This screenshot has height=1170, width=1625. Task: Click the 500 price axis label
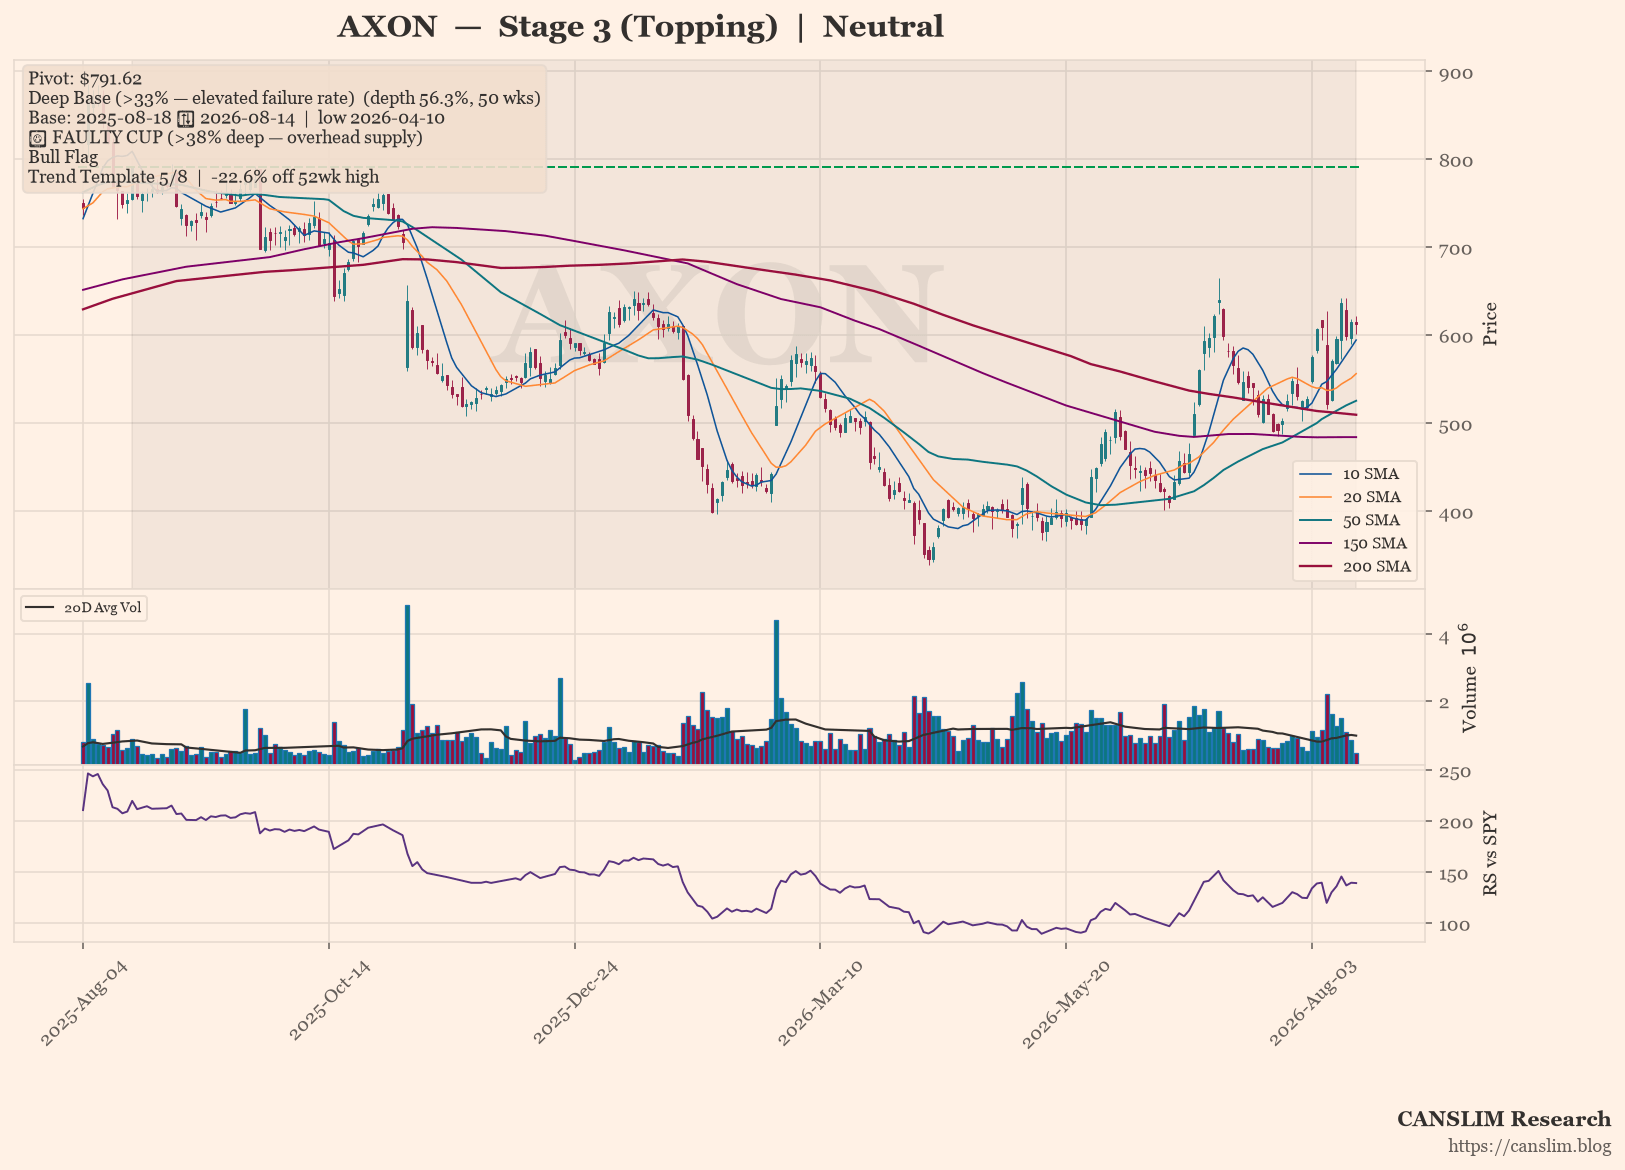pyautogui.click(x=1455, y=425)
